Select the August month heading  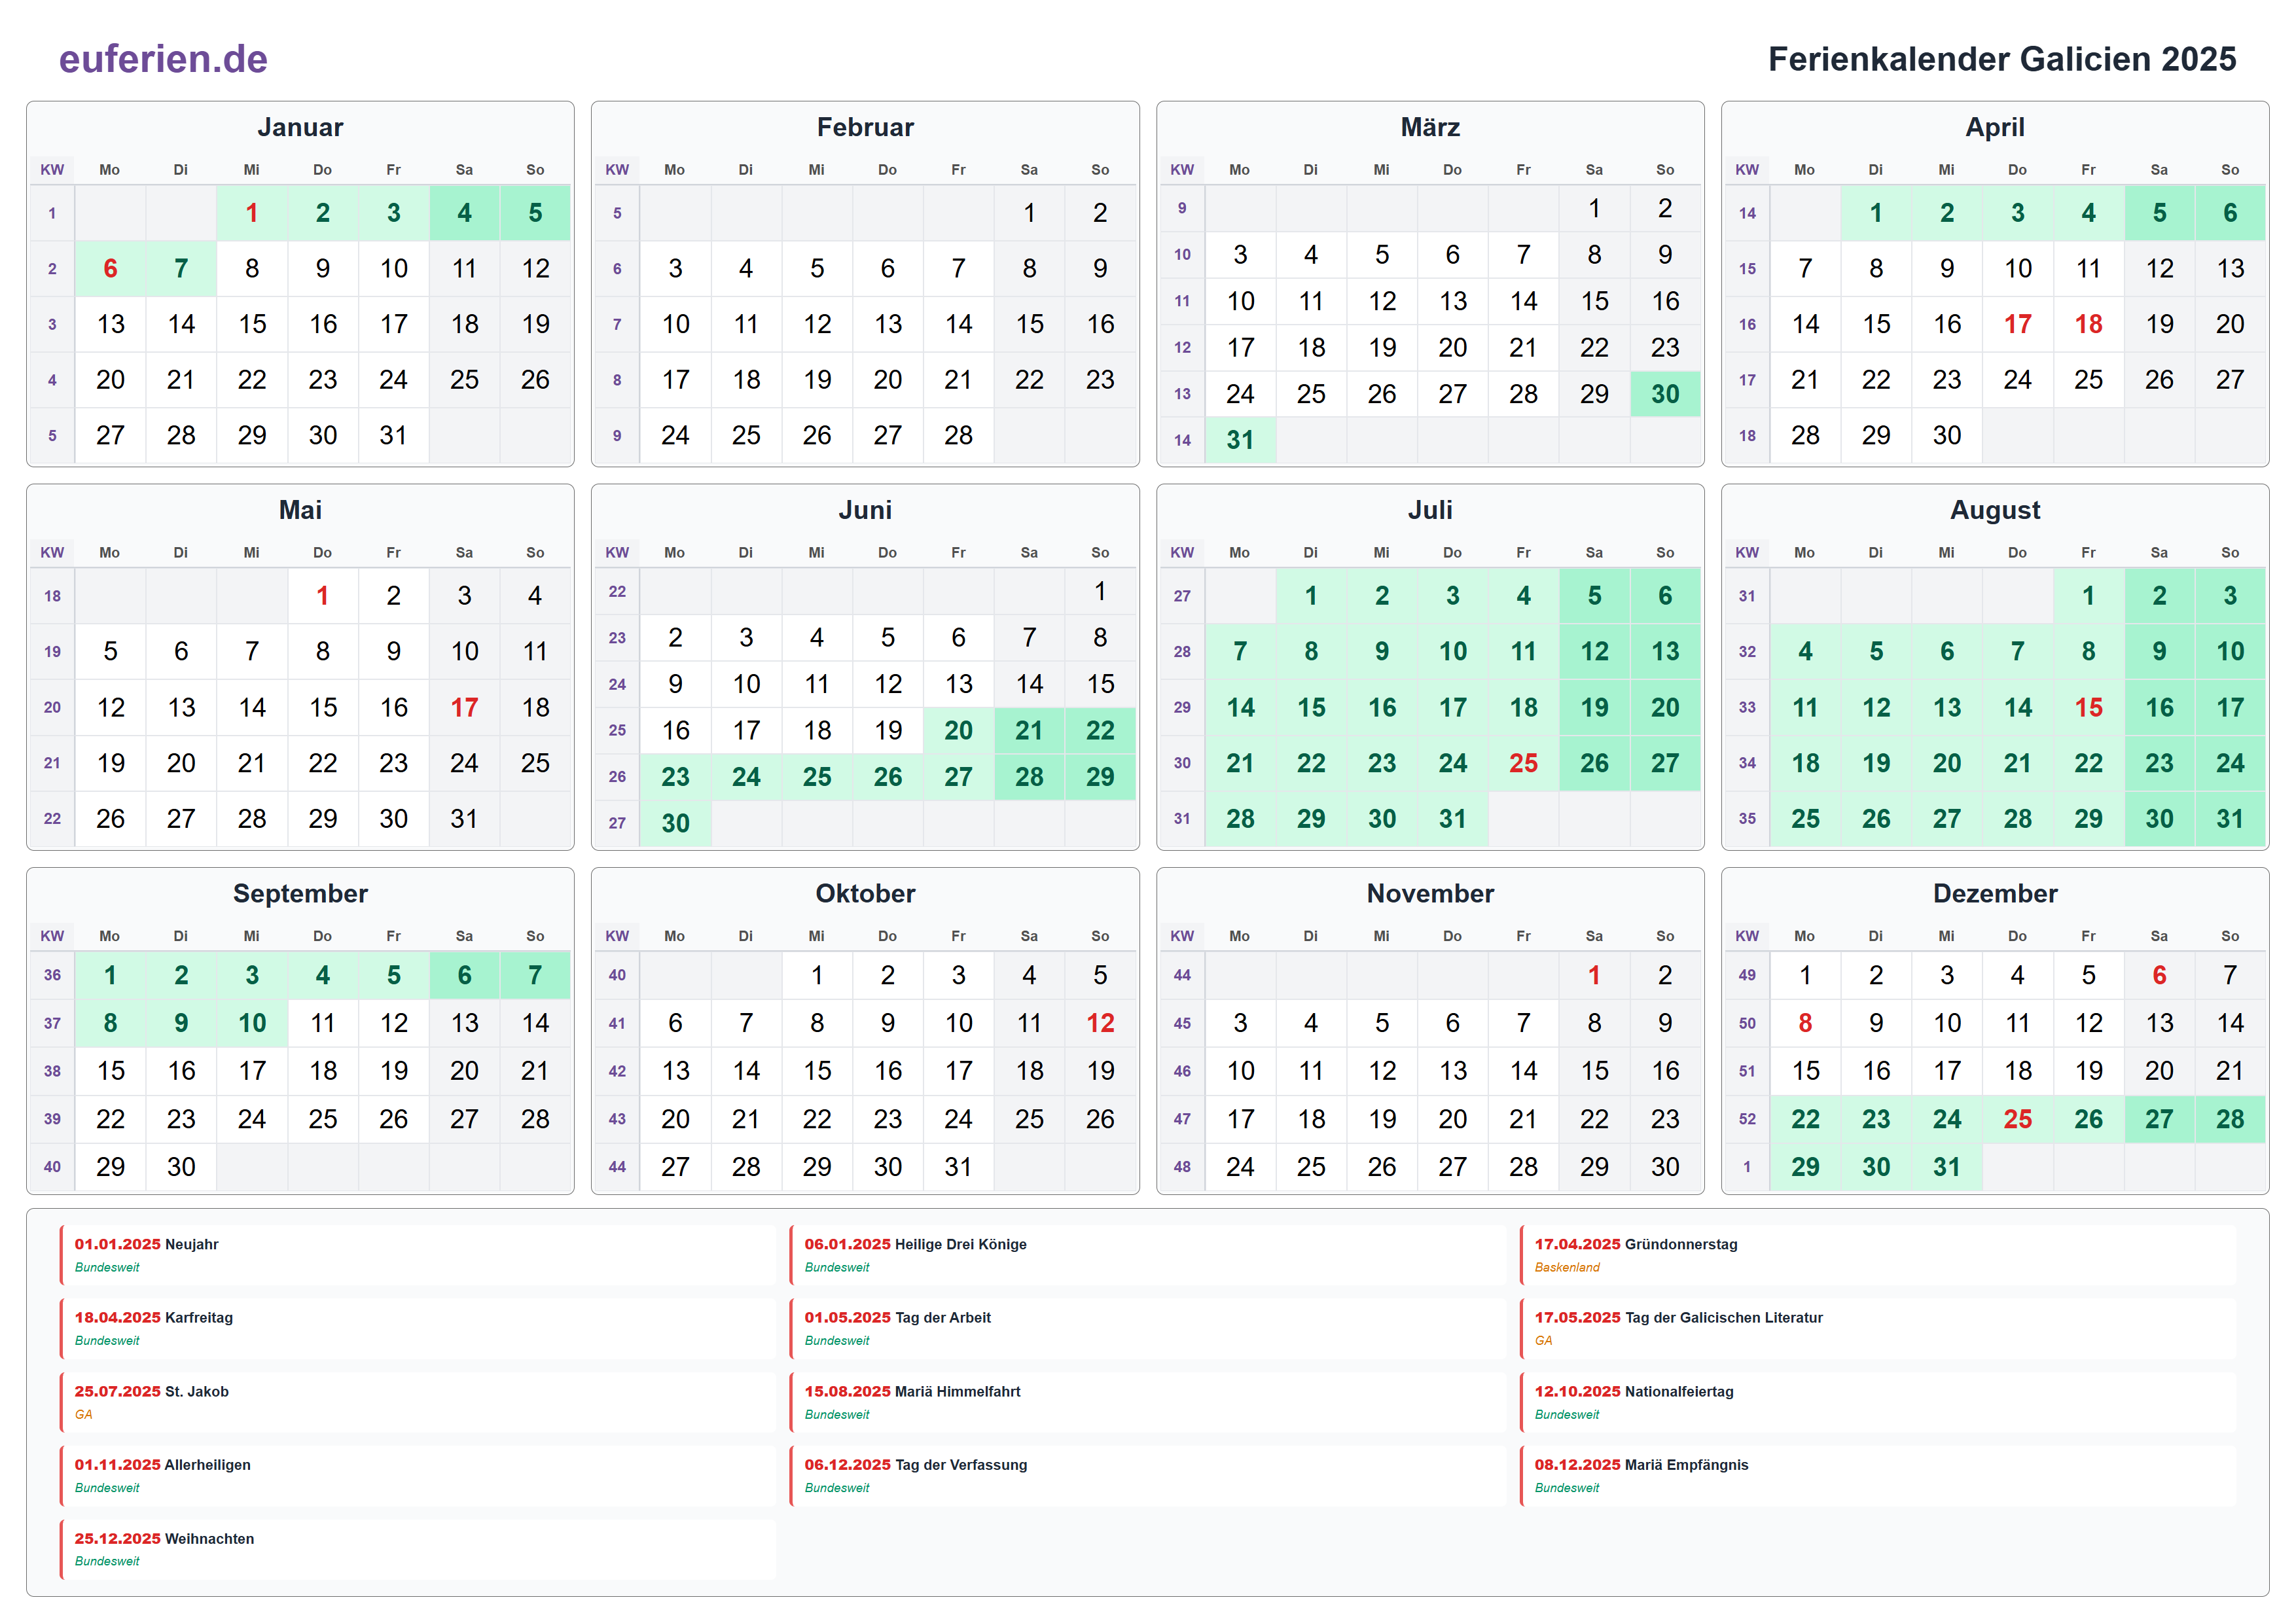pos(1995,510)
